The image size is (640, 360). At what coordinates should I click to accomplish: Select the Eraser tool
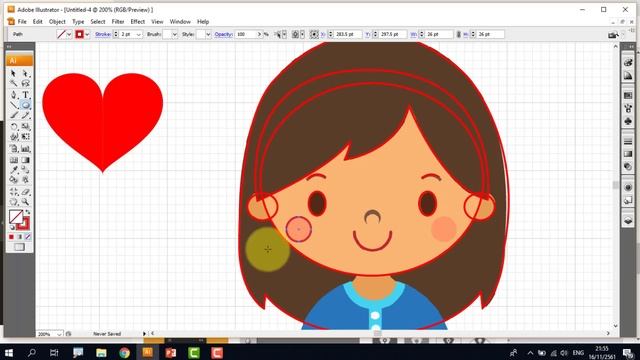click(25, 192)
